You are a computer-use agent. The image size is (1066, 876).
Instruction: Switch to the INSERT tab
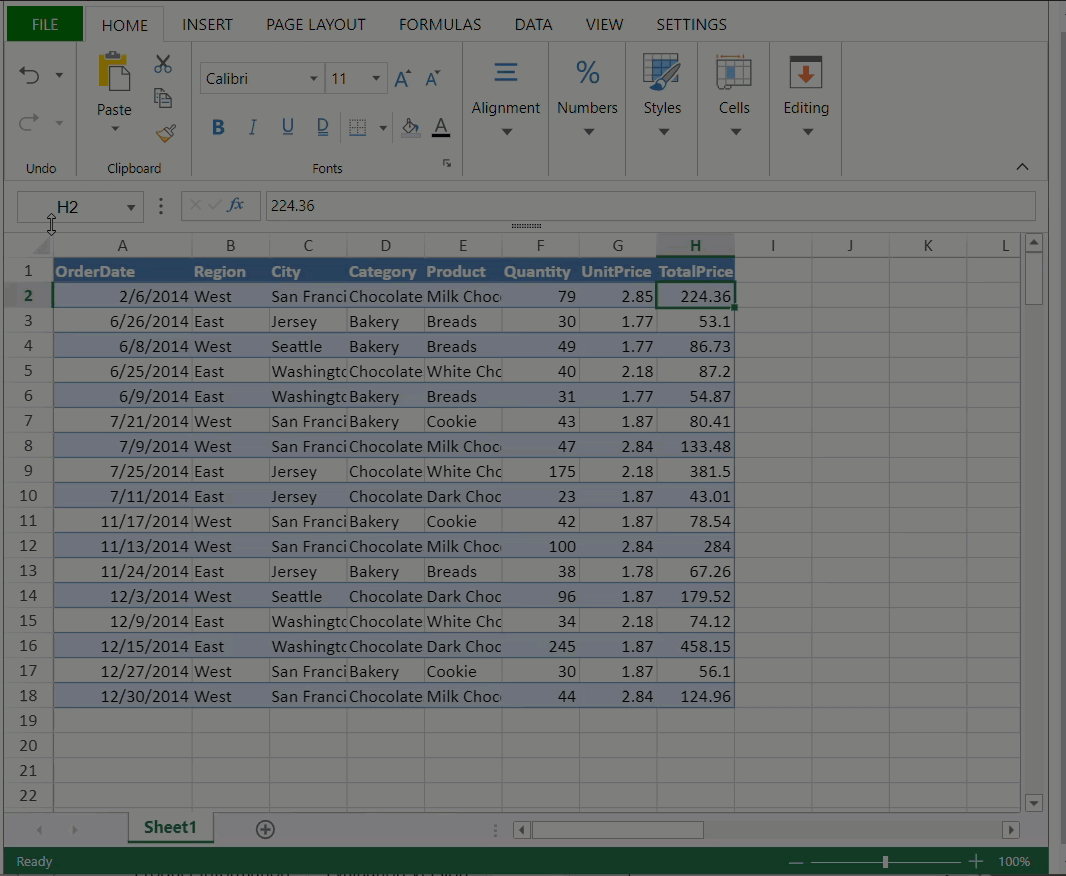click(207, 24)
